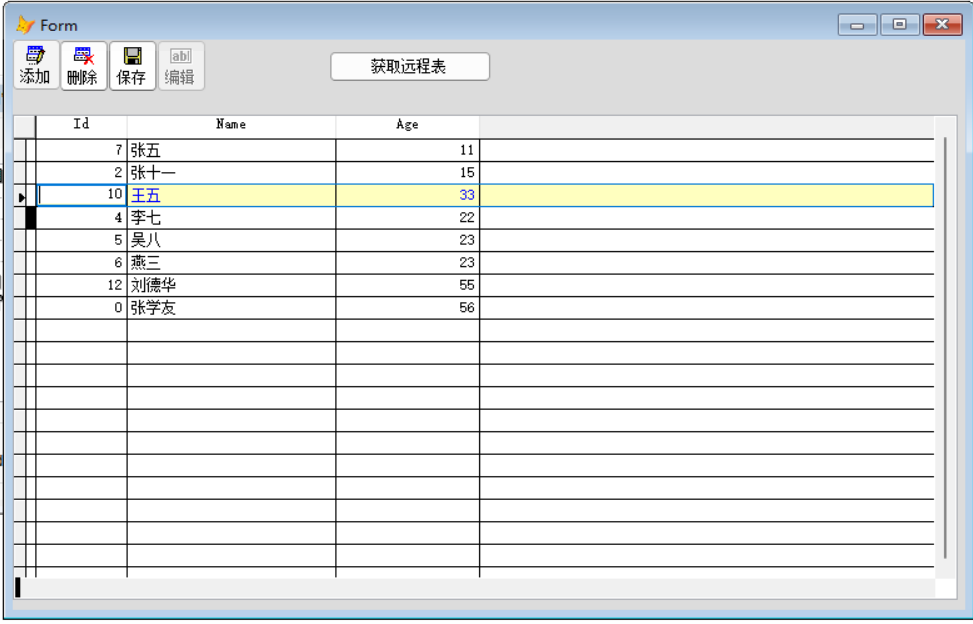973x624 pixels.
Task: Click the Form window fox icon
Action: click(25, 25)
